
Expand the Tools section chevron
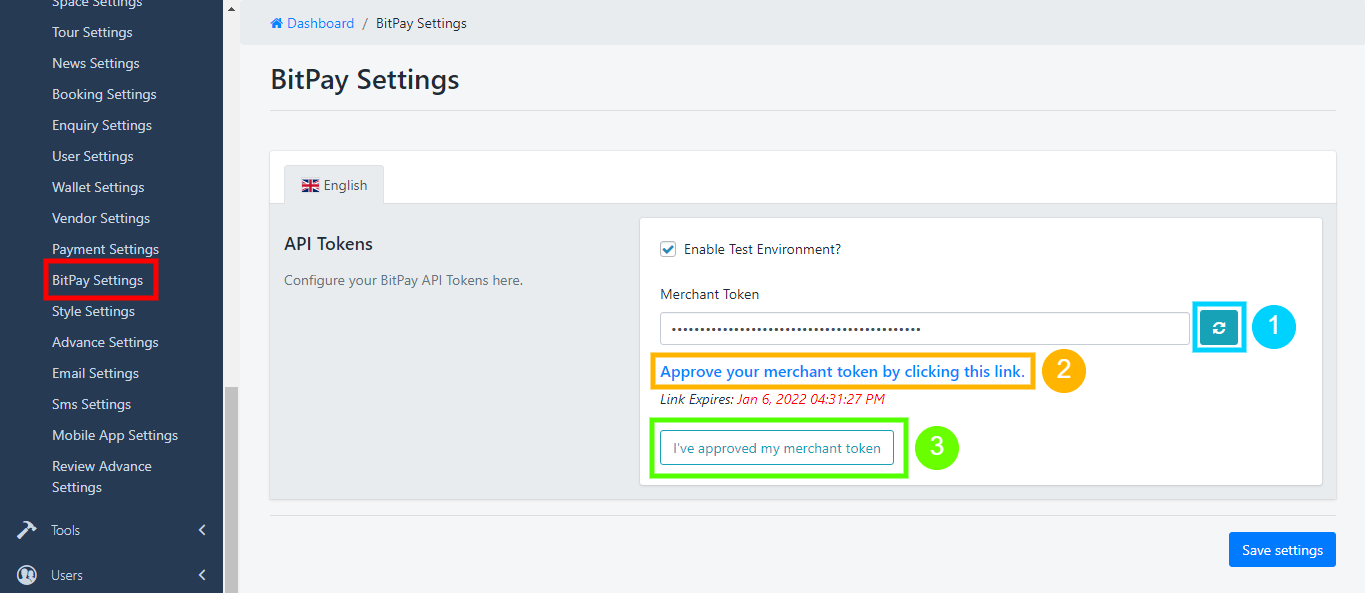201,530
